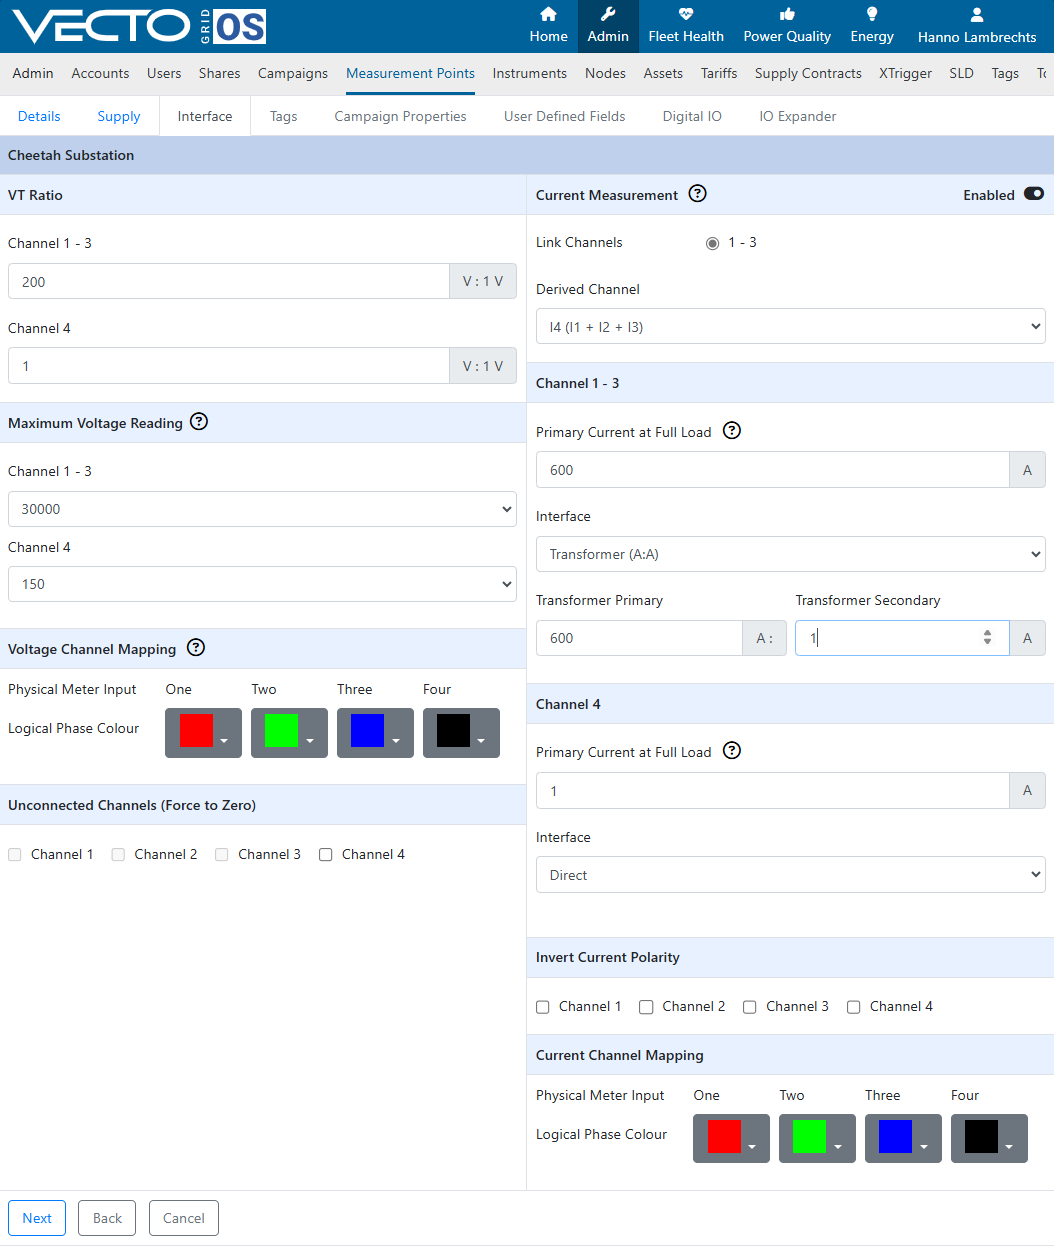Open SLD in admin menu
This screenshot has width=1054, height=1250.
(961, 73)
